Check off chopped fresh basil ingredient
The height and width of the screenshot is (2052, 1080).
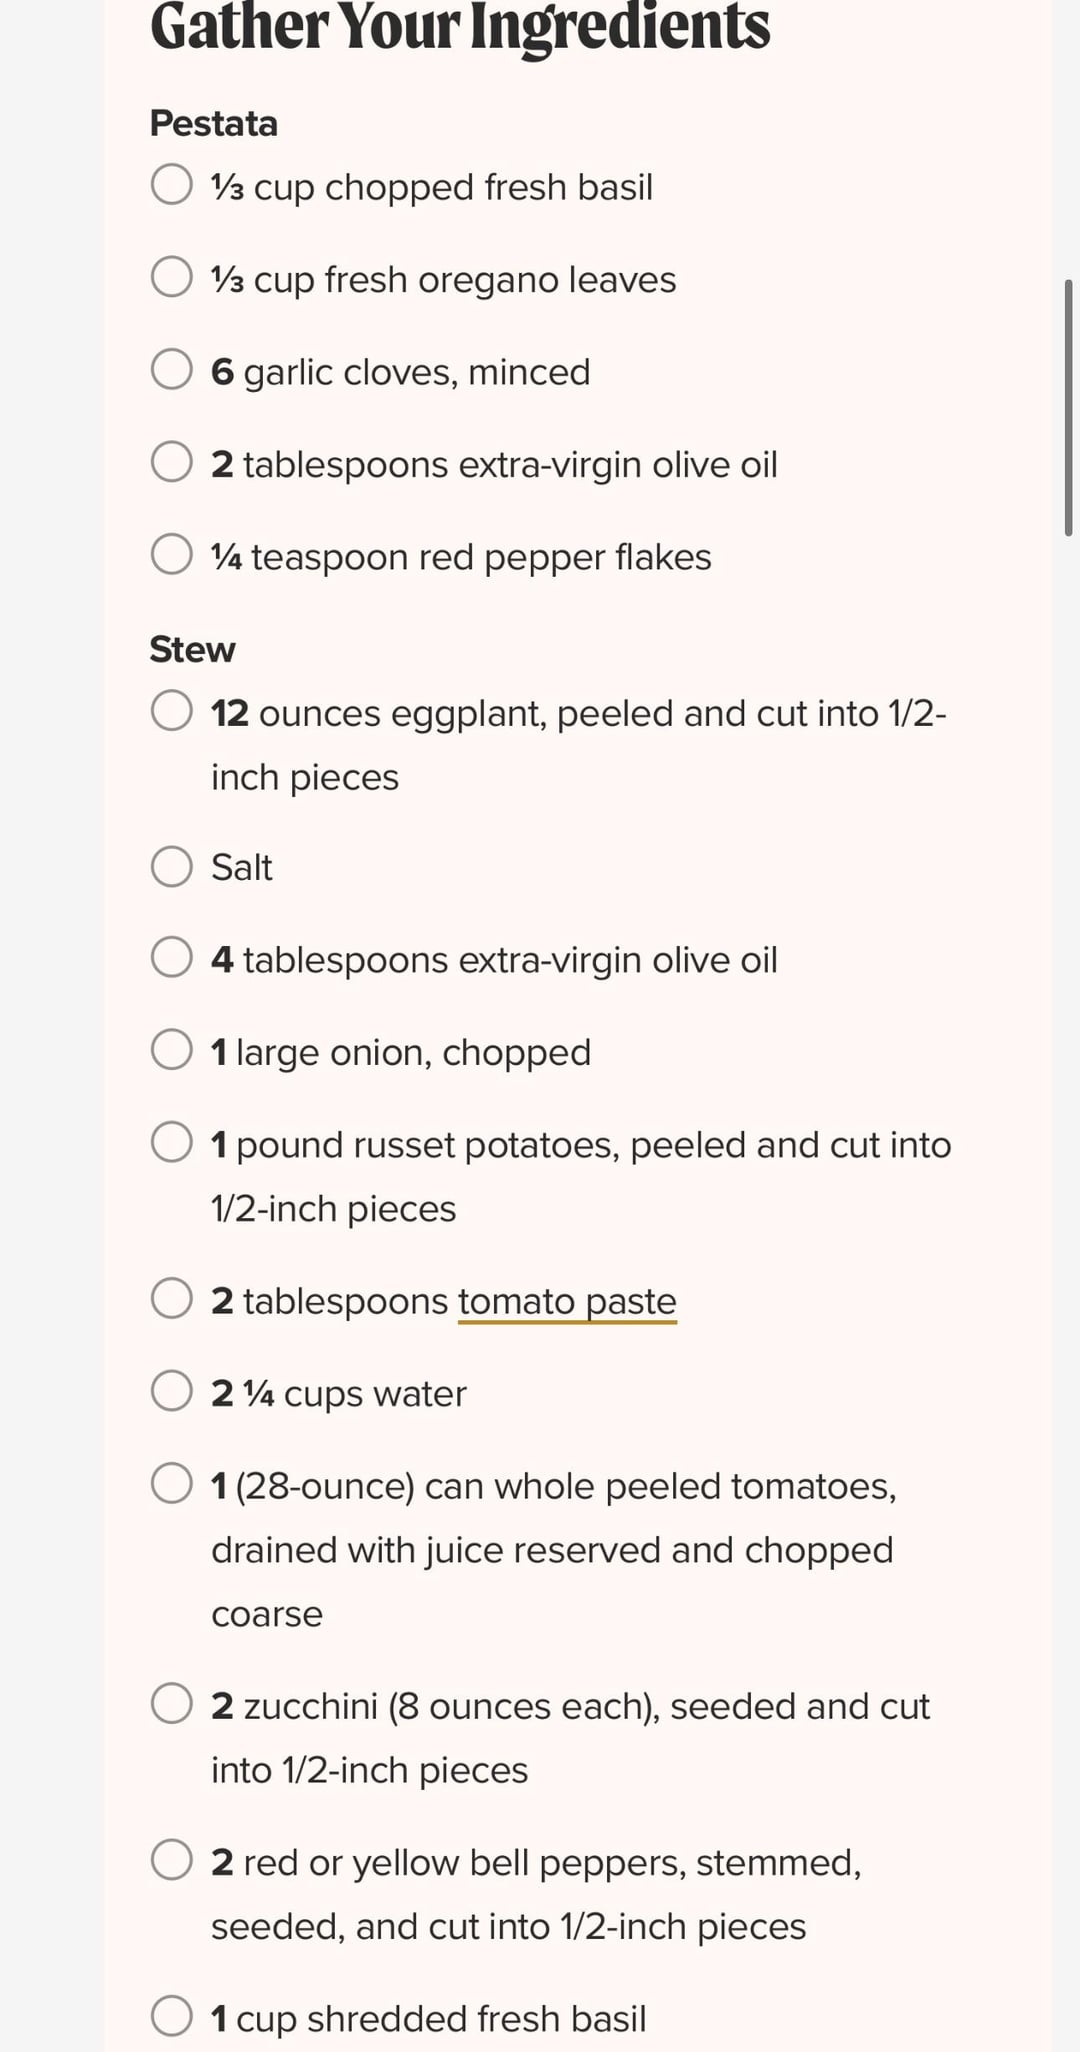172,185
